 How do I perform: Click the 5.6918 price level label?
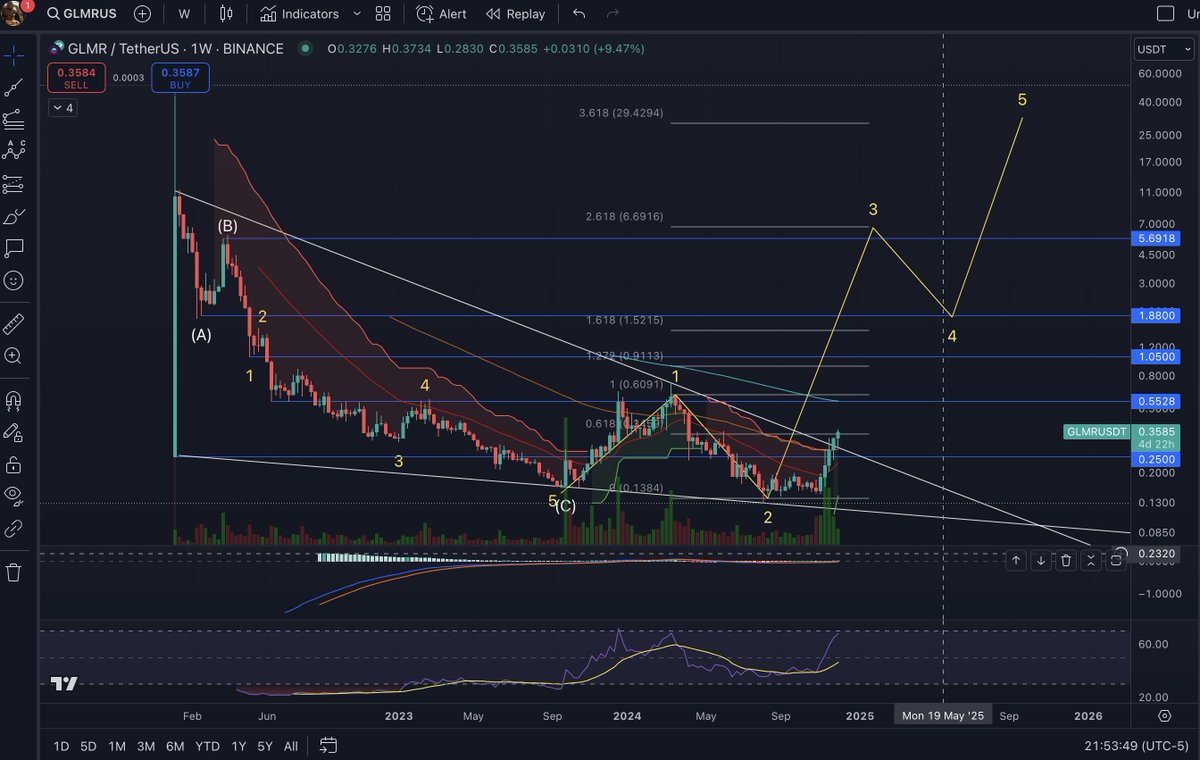point(1155,238)
